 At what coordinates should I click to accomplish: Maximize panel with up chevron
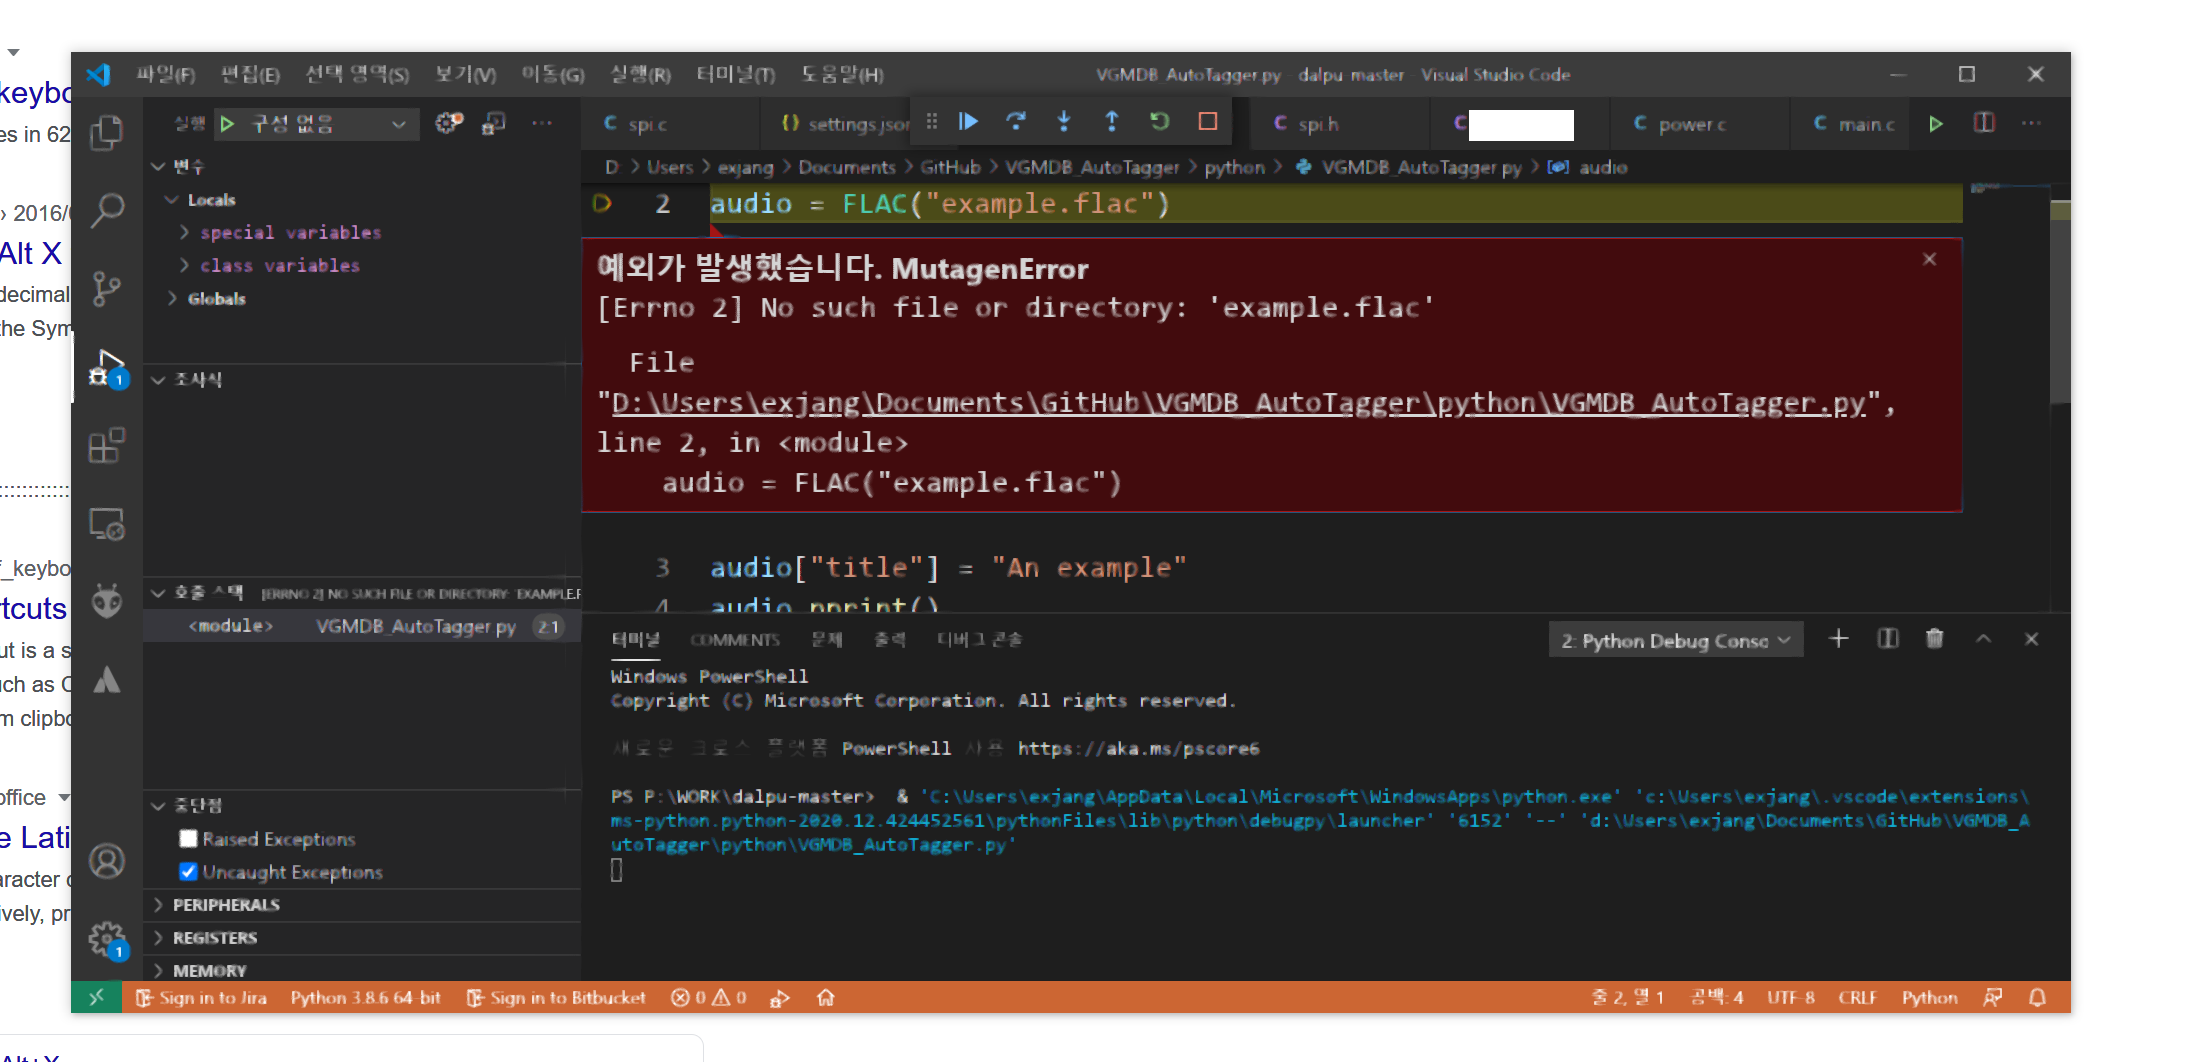1984,639
